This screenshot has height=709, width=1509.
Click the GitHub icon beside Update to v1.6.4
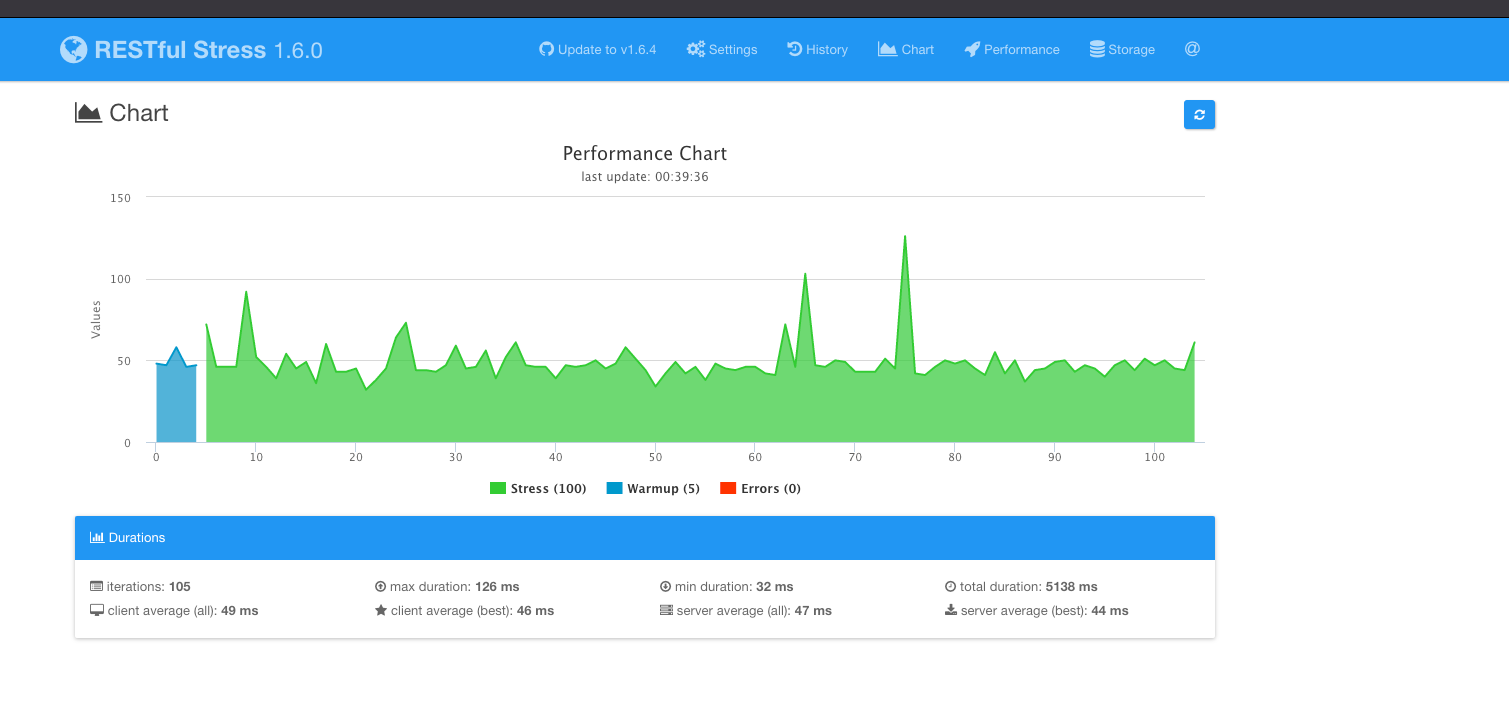(546, 49)
